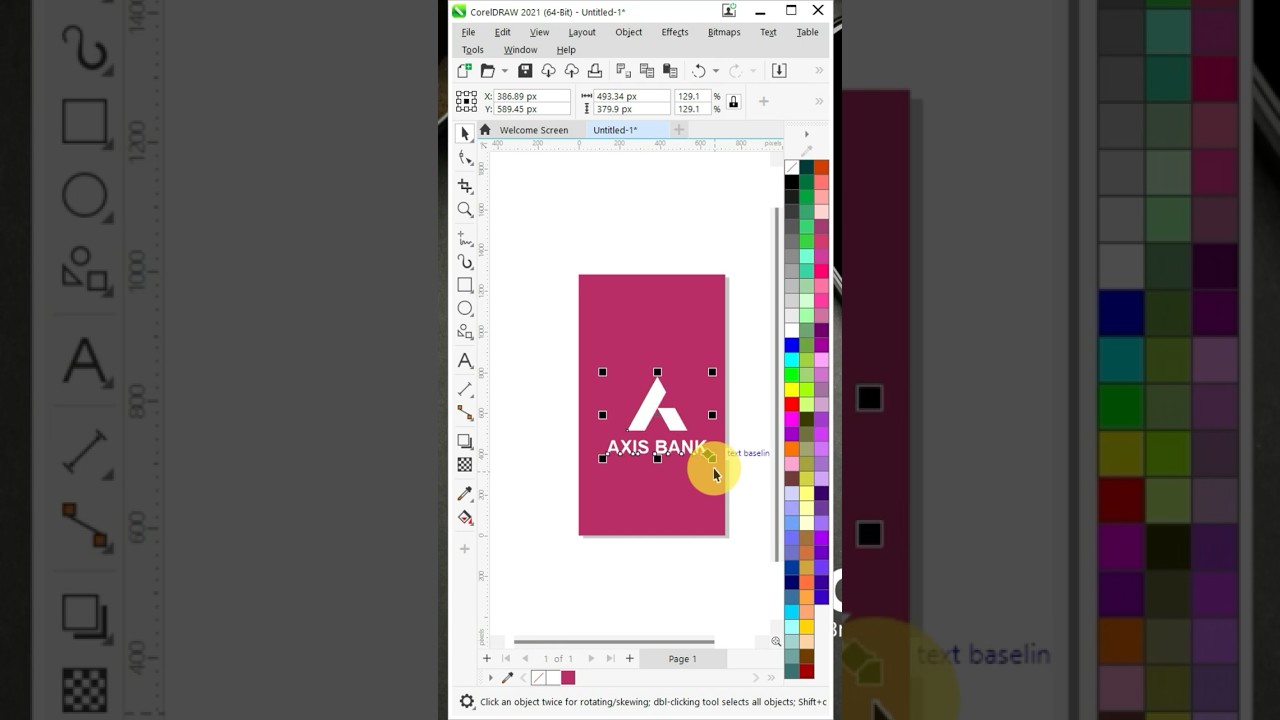Open the Edit menu
Screen dimensions: 1280x720
pos(502,32)
